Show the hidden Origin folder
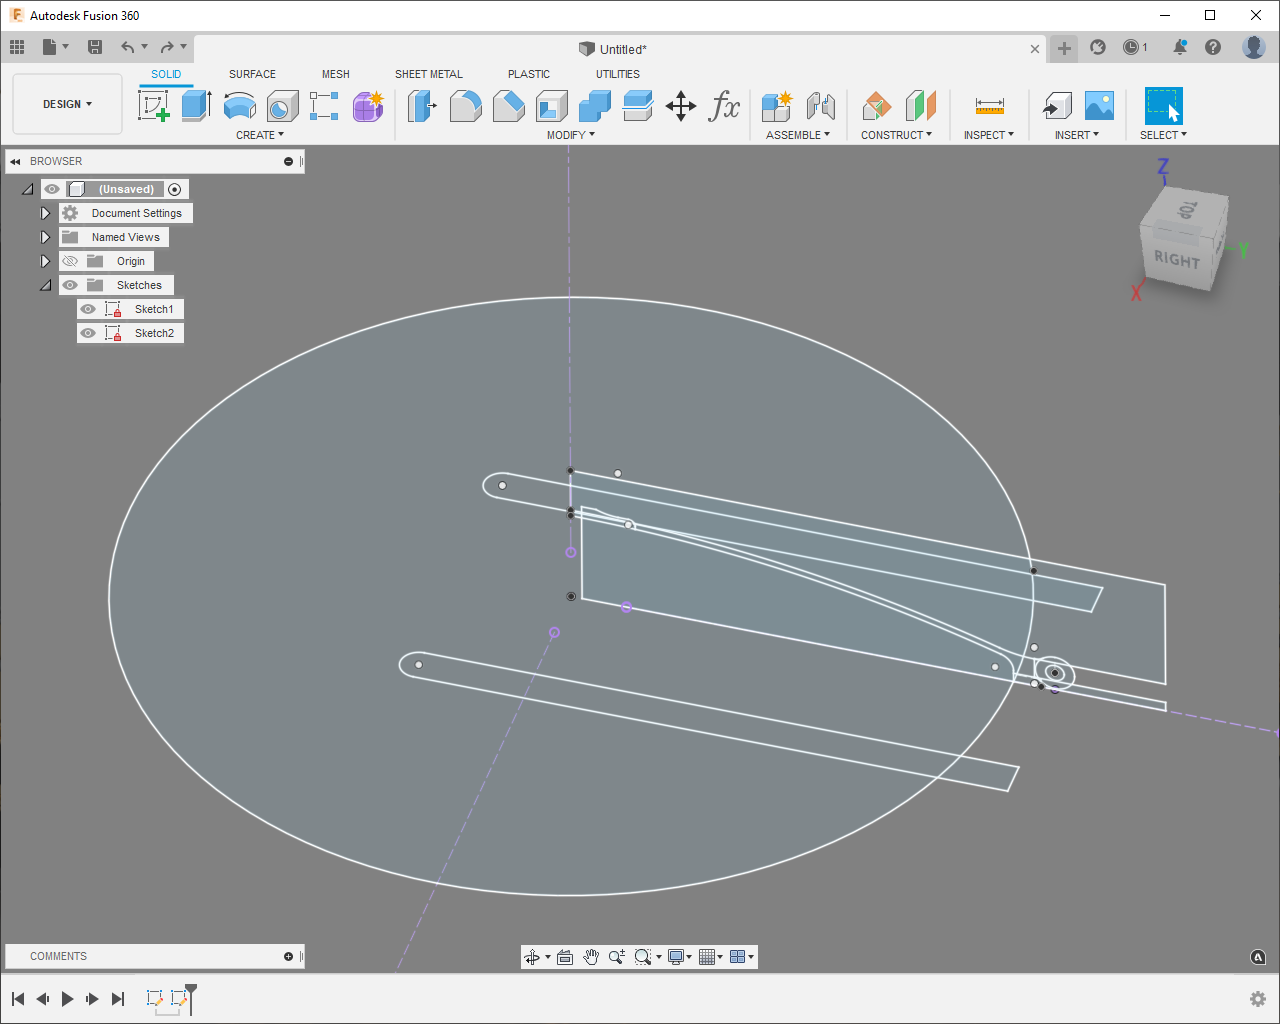 coord(70,261)
